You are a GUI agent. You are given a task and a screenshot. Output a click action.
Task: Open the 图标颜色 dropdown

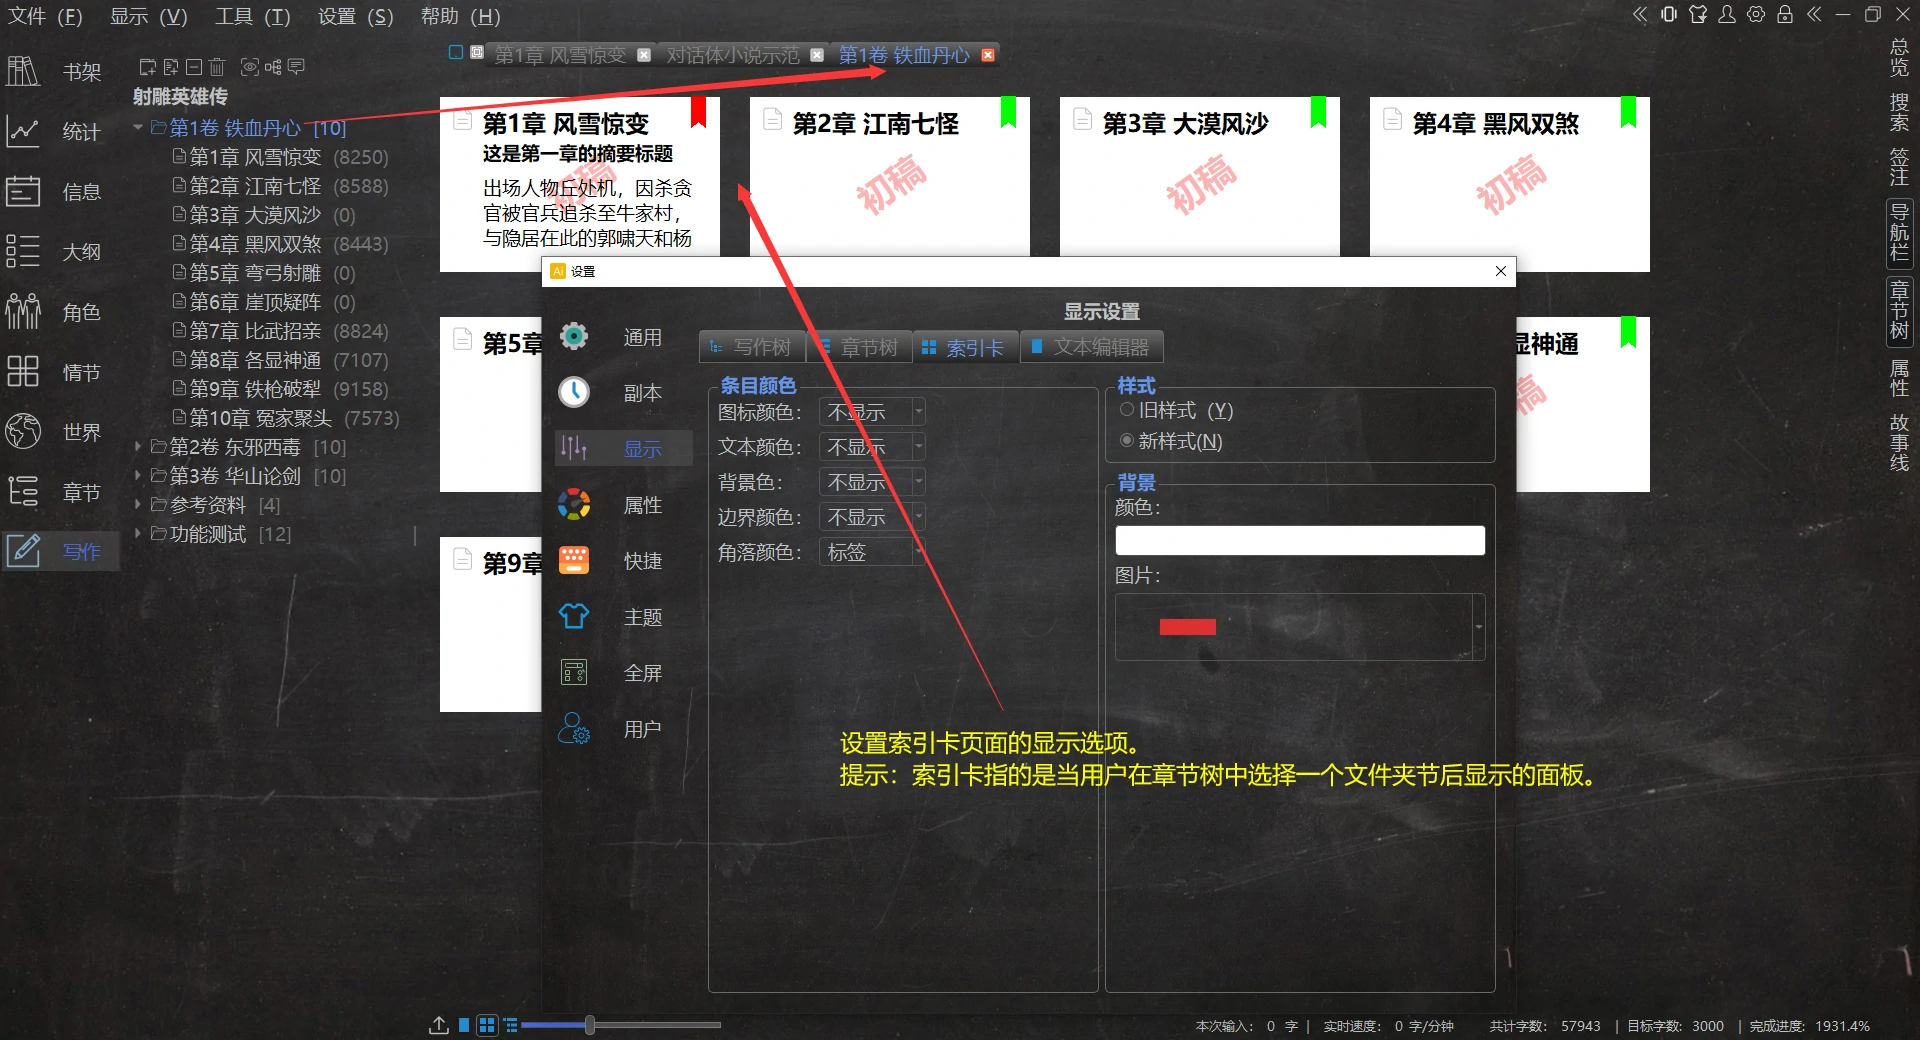[872, 412]
